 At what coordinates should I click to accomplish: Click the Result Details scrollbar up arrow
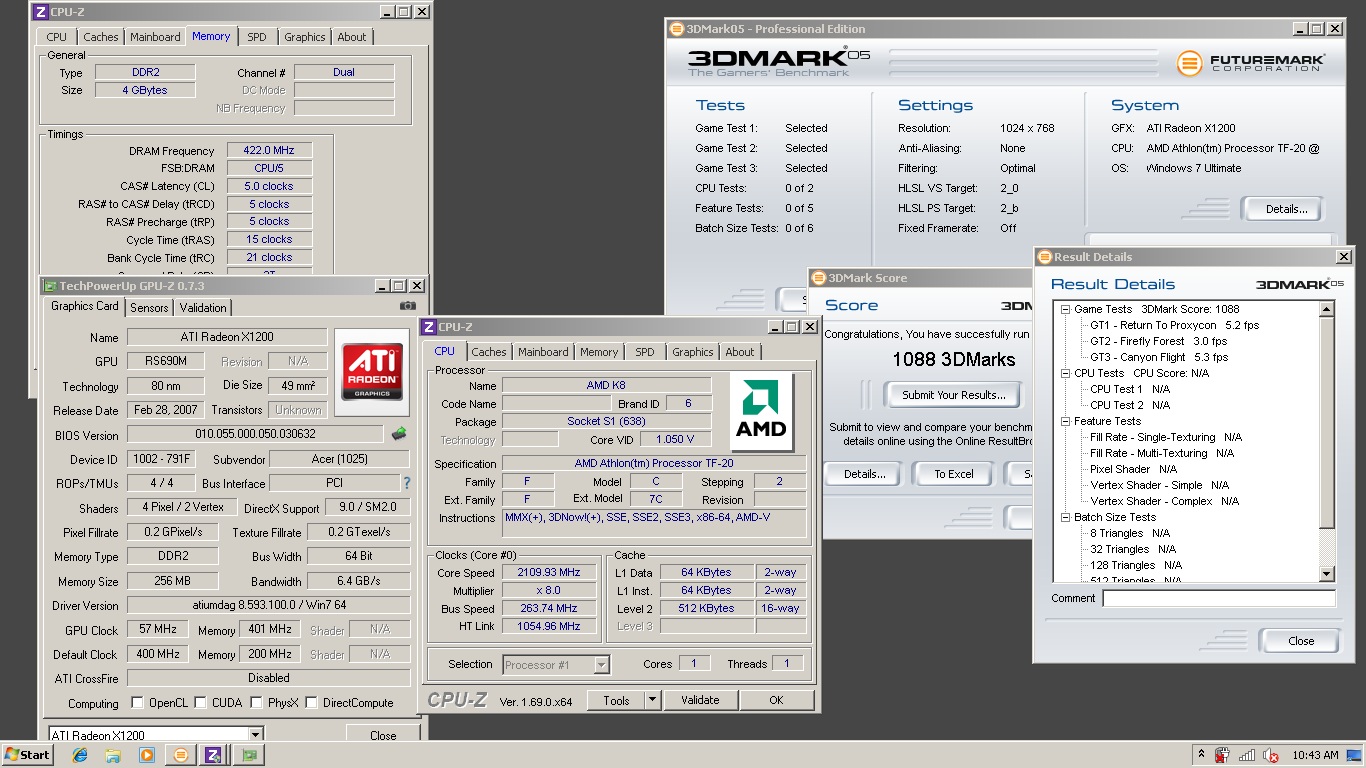click(1327, 310)
